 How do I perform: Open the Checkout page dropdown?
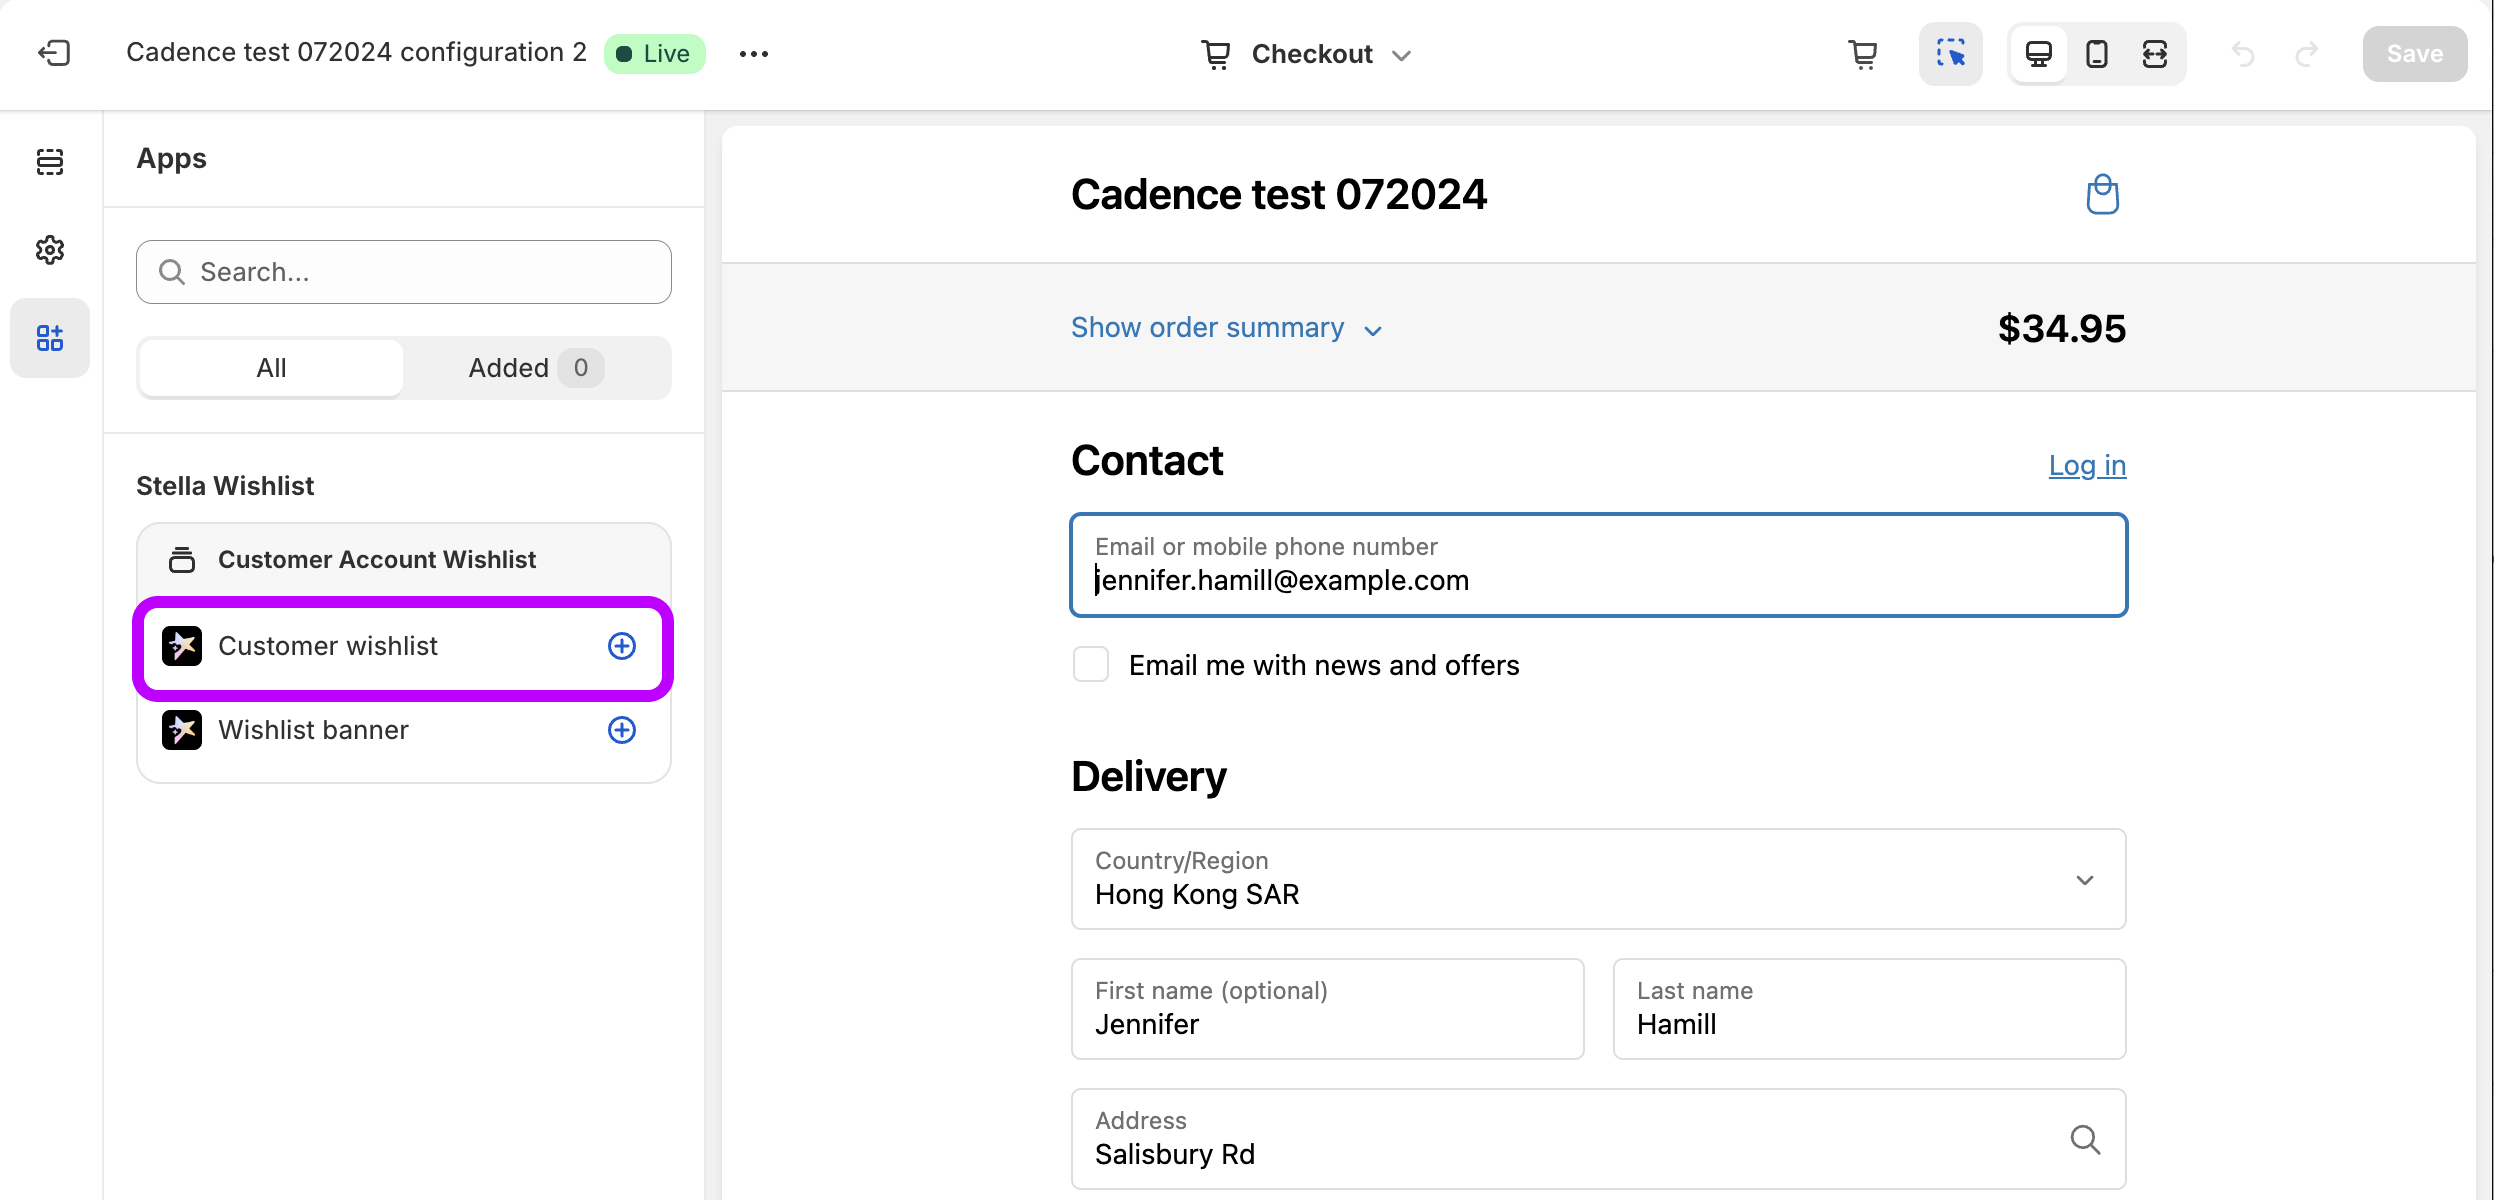pyautogui.click(x=1308, y=54)
